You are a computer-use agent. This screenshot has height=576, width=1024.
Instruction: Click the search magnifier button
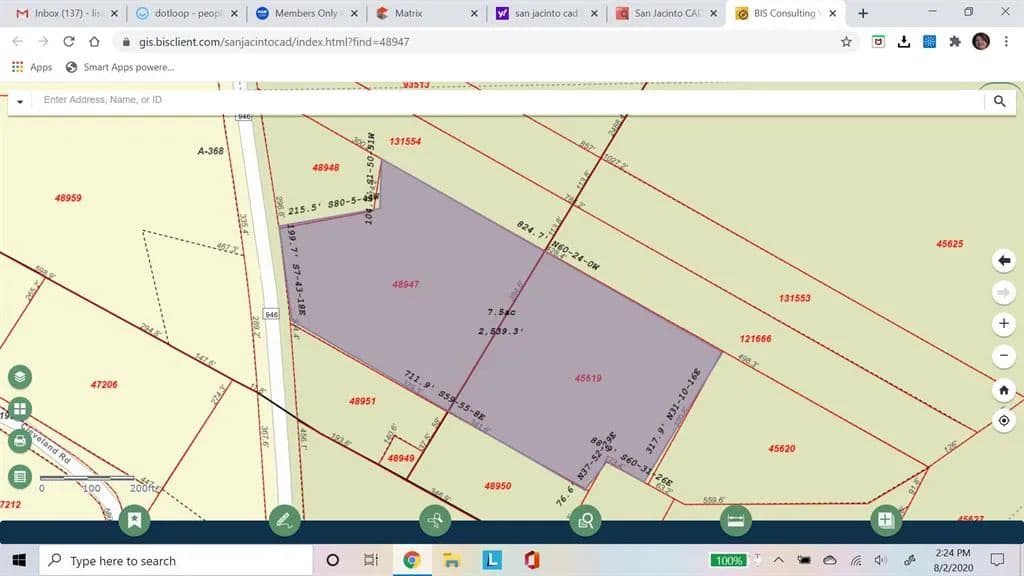coord(999,101)
